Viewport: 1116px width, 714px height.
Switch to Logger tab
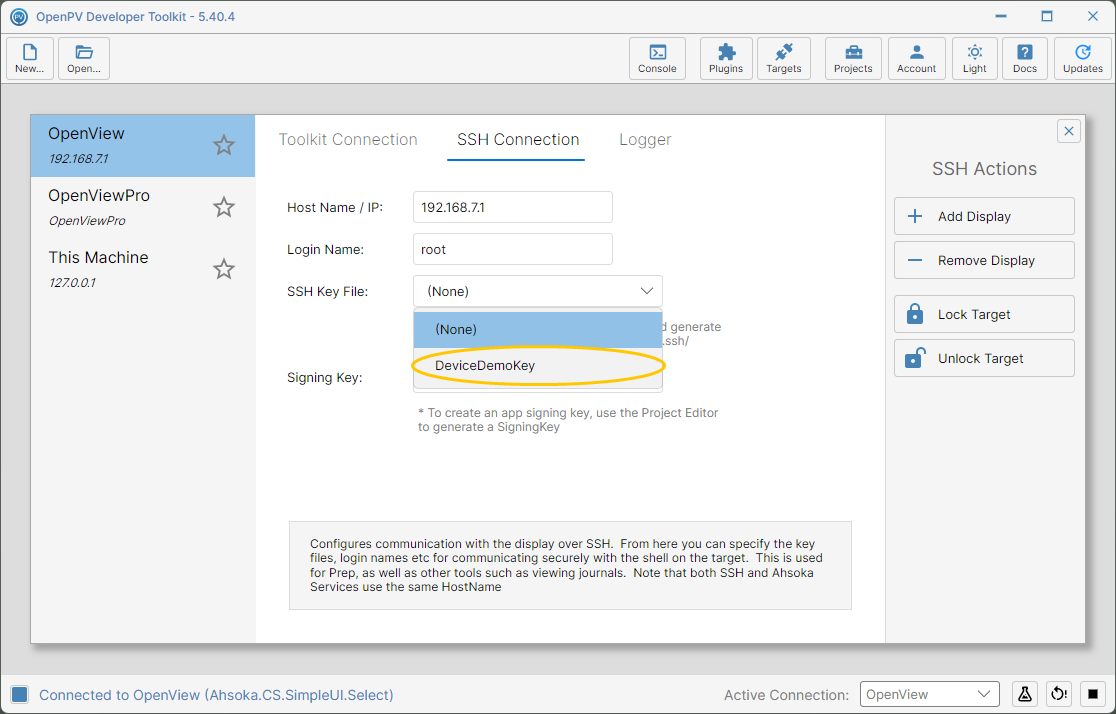645,140
